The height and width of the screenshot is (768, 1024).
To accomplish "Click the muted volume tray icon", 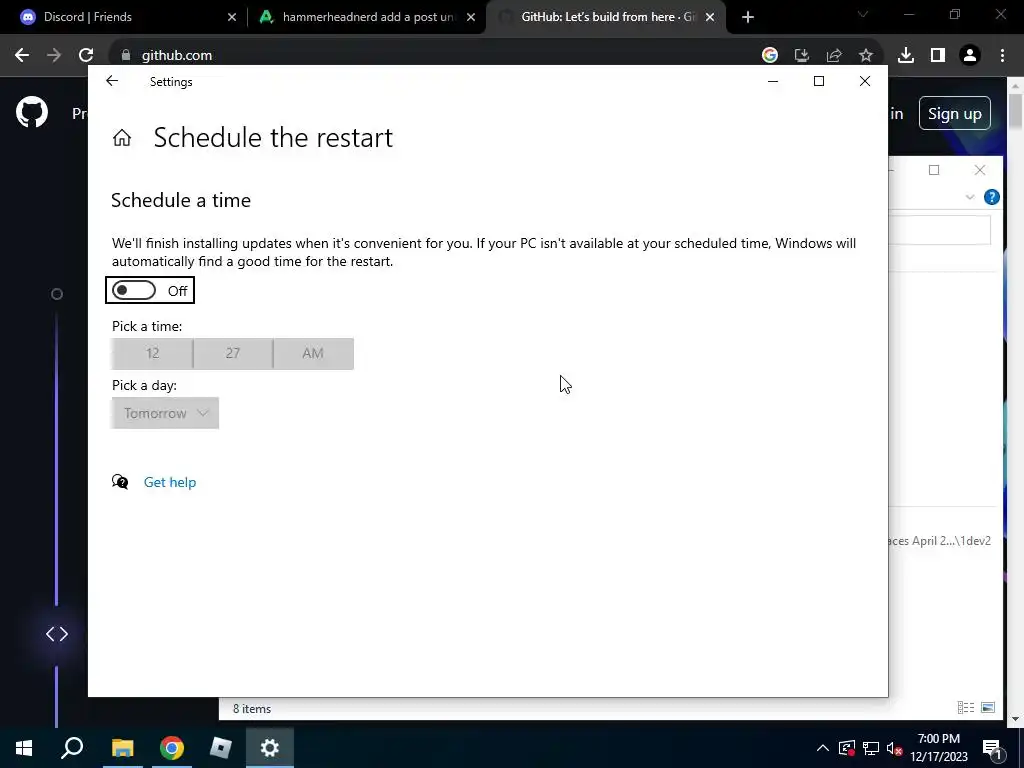I will tap(894, 748).
